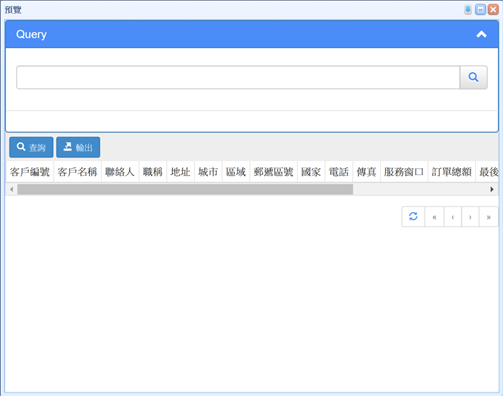Click the 服務窗口 column header
This screenshot has height=396, width=503.
pos(404,172)
